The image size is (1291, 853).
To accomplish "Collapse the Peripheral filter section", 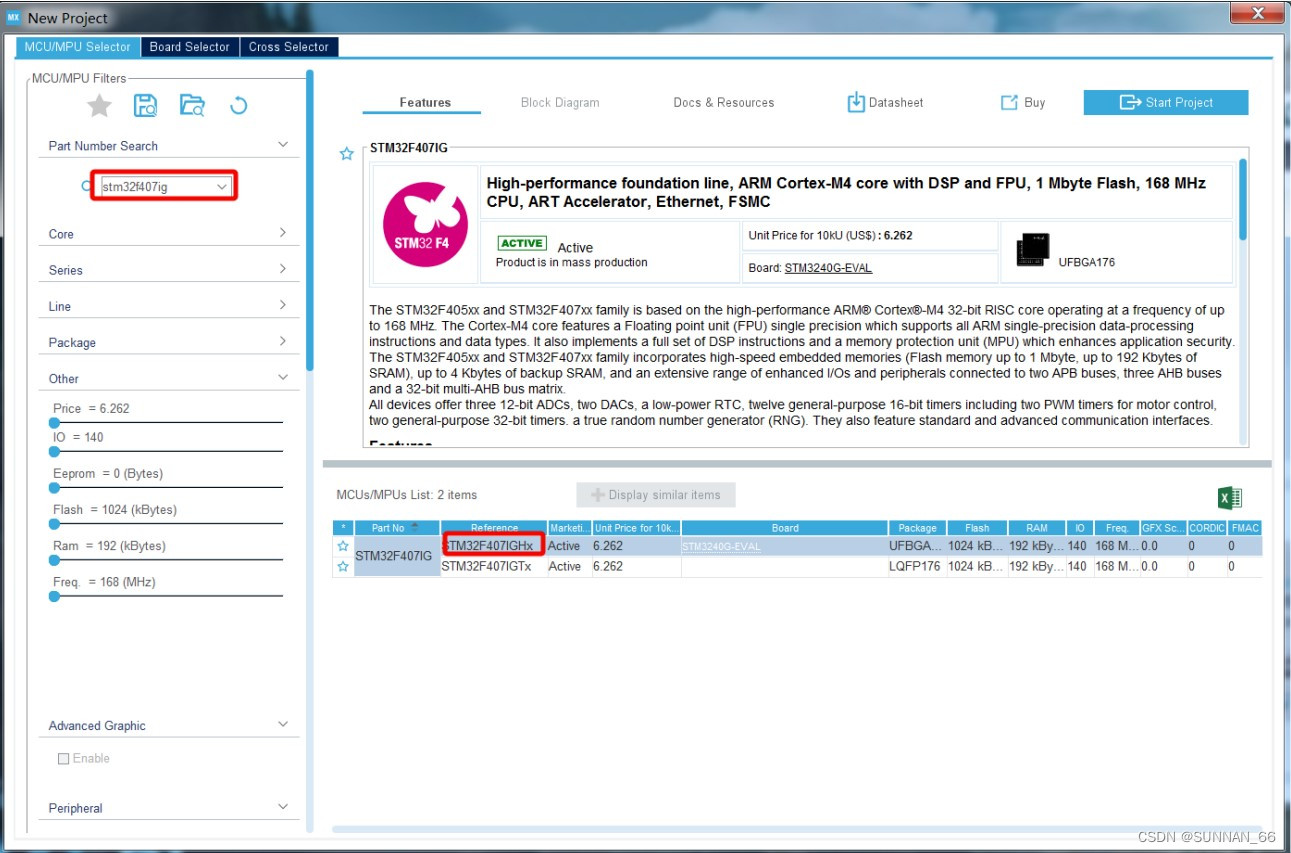I will coord(283,807).
